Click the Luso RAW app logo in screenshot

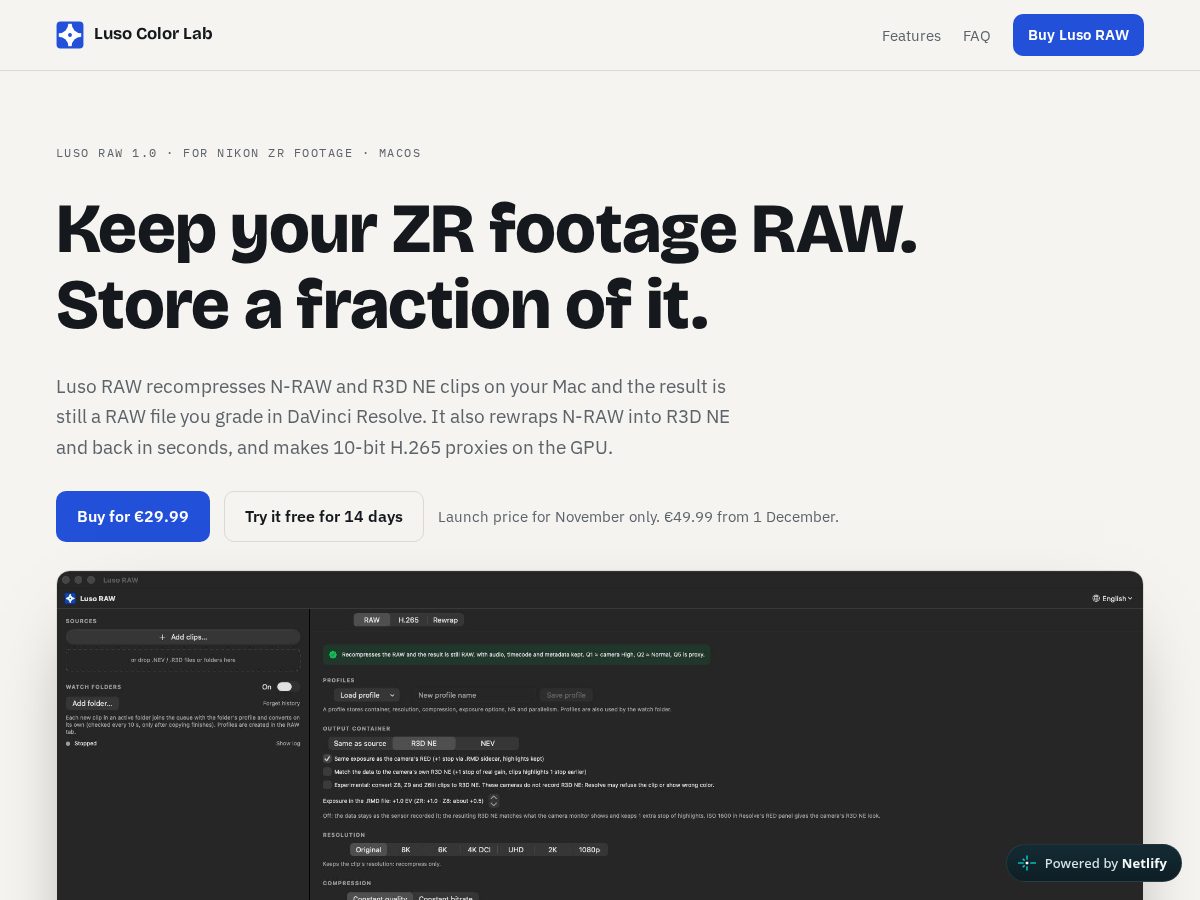pos(70,598)
